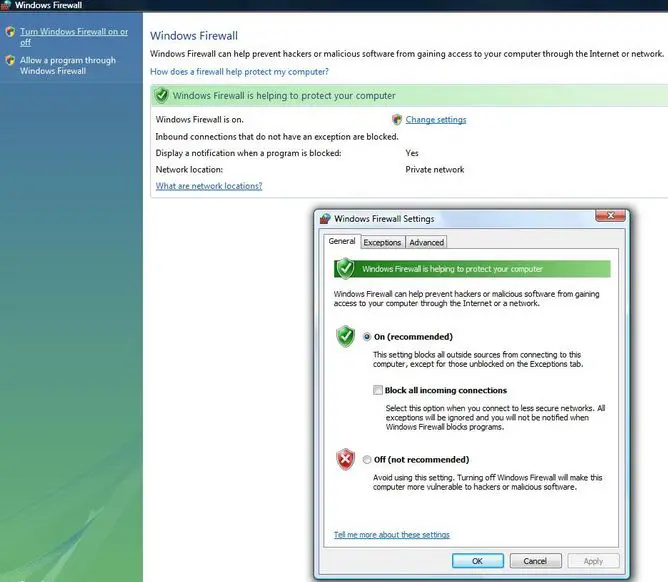
Task: Open the Exceptions tab
Action: [x=382, y=242]
